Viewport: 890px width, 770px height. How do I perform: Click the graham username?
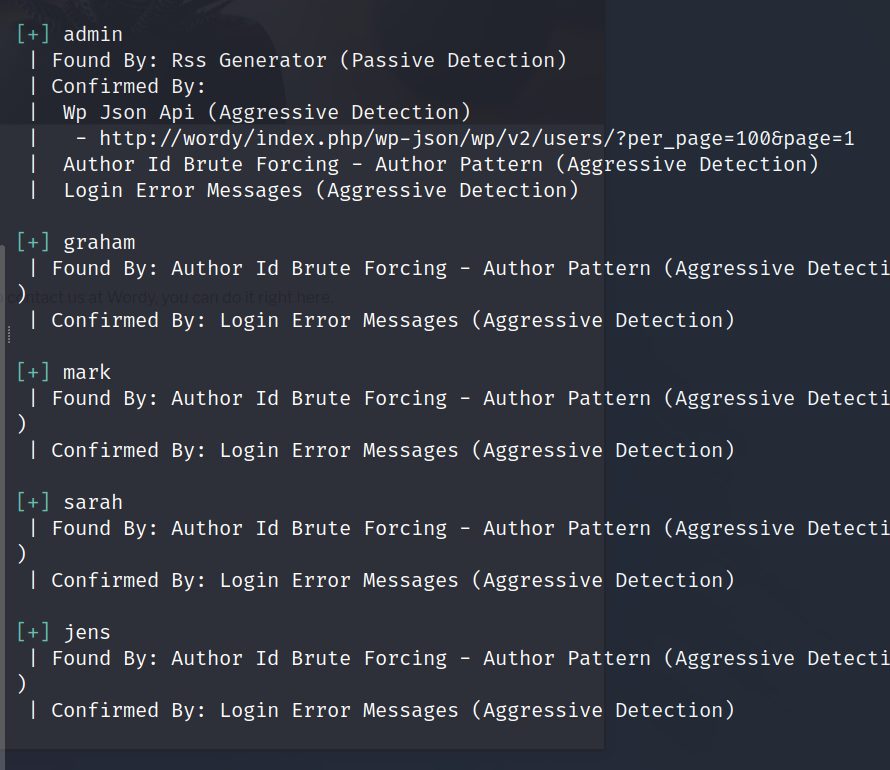pos(99,242)
